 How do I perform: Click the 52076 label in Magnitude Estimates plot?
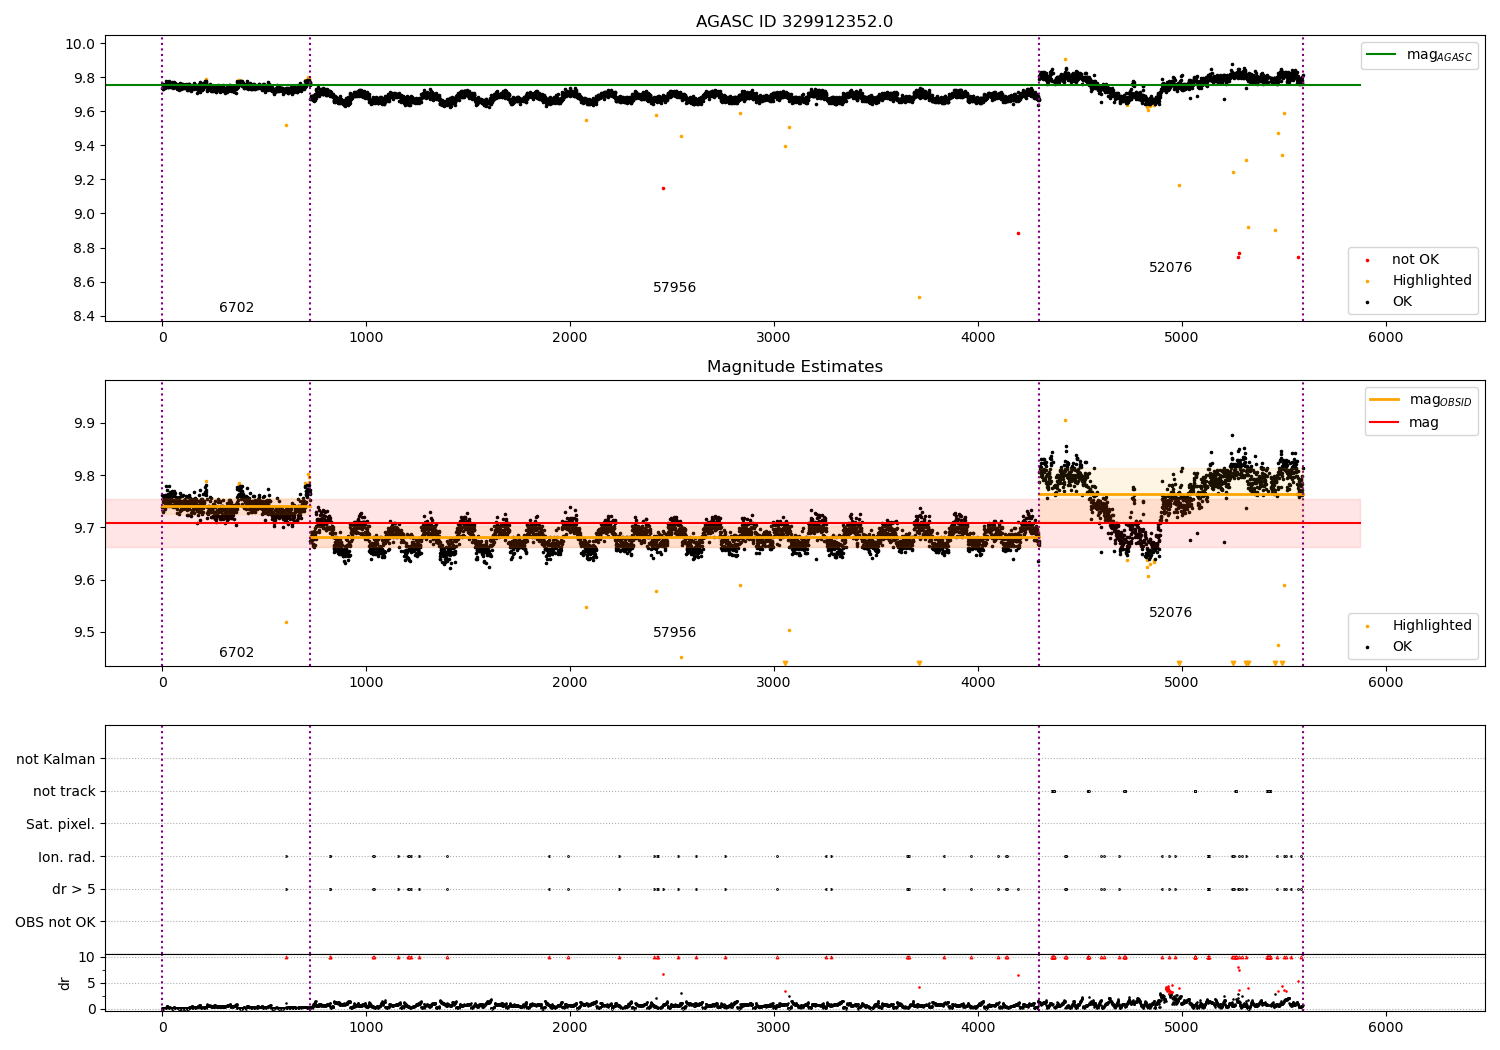(1170, 613)
